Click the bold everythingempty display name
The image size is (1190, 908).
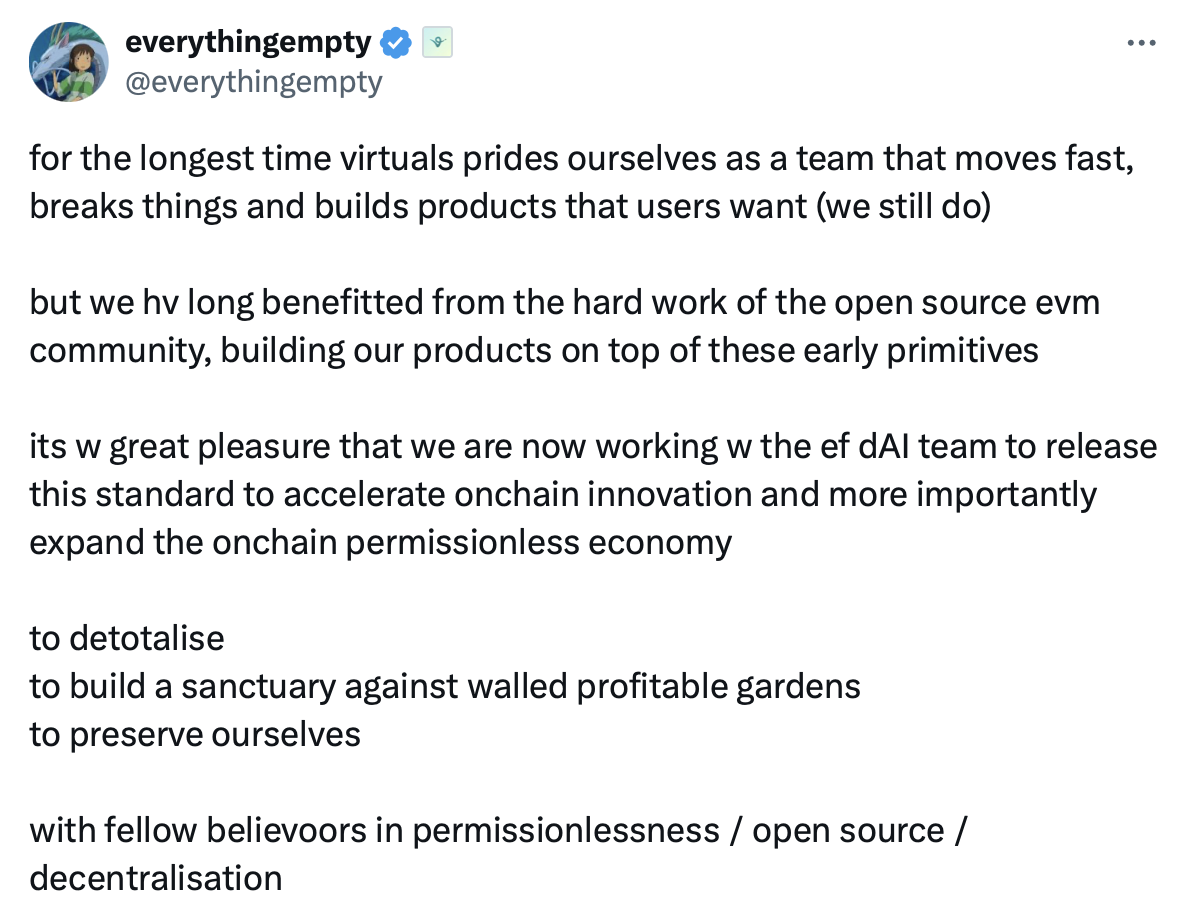(248, 43)
